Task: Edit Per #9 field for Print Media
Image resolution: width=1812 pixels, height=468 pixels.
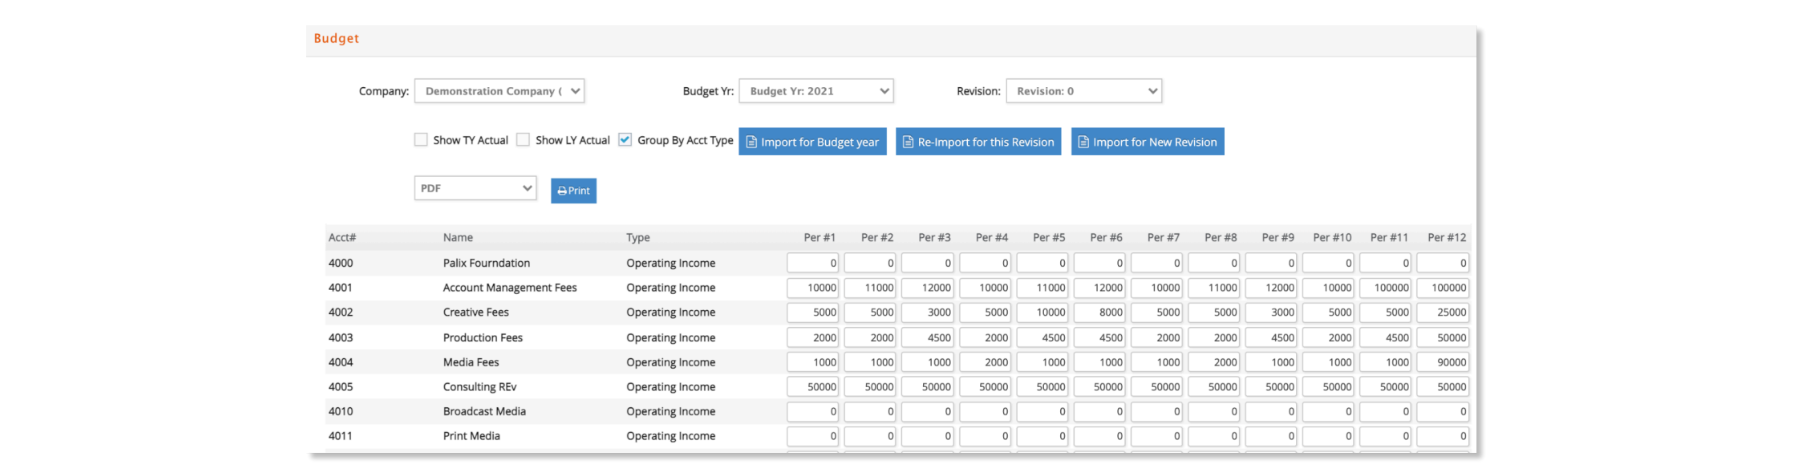Action: point(1271,436)
